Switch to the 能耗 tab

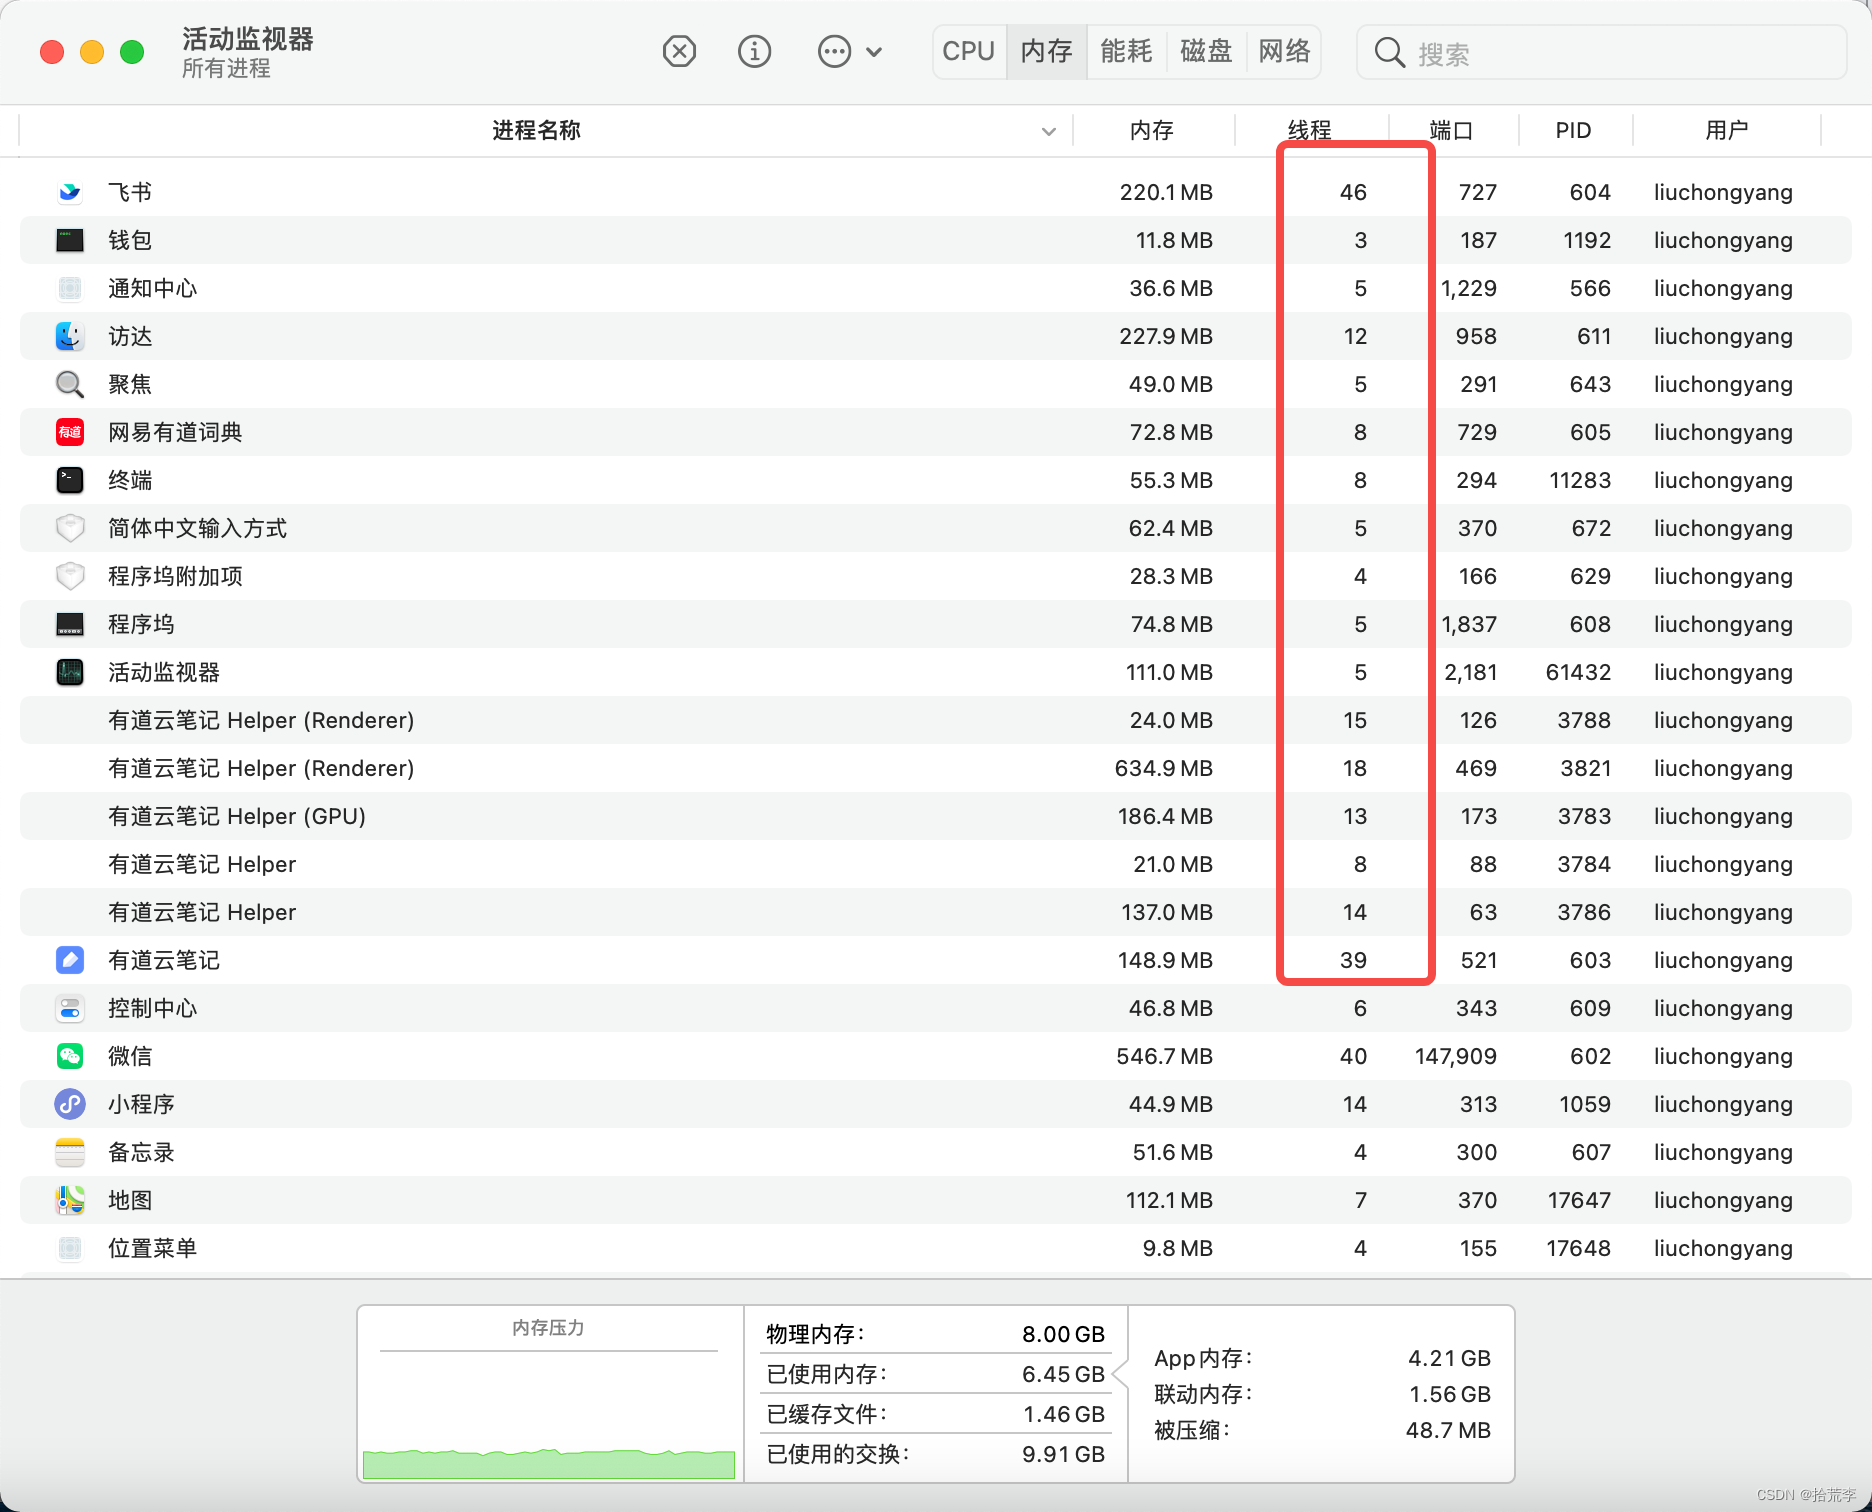click(1126, 51)
